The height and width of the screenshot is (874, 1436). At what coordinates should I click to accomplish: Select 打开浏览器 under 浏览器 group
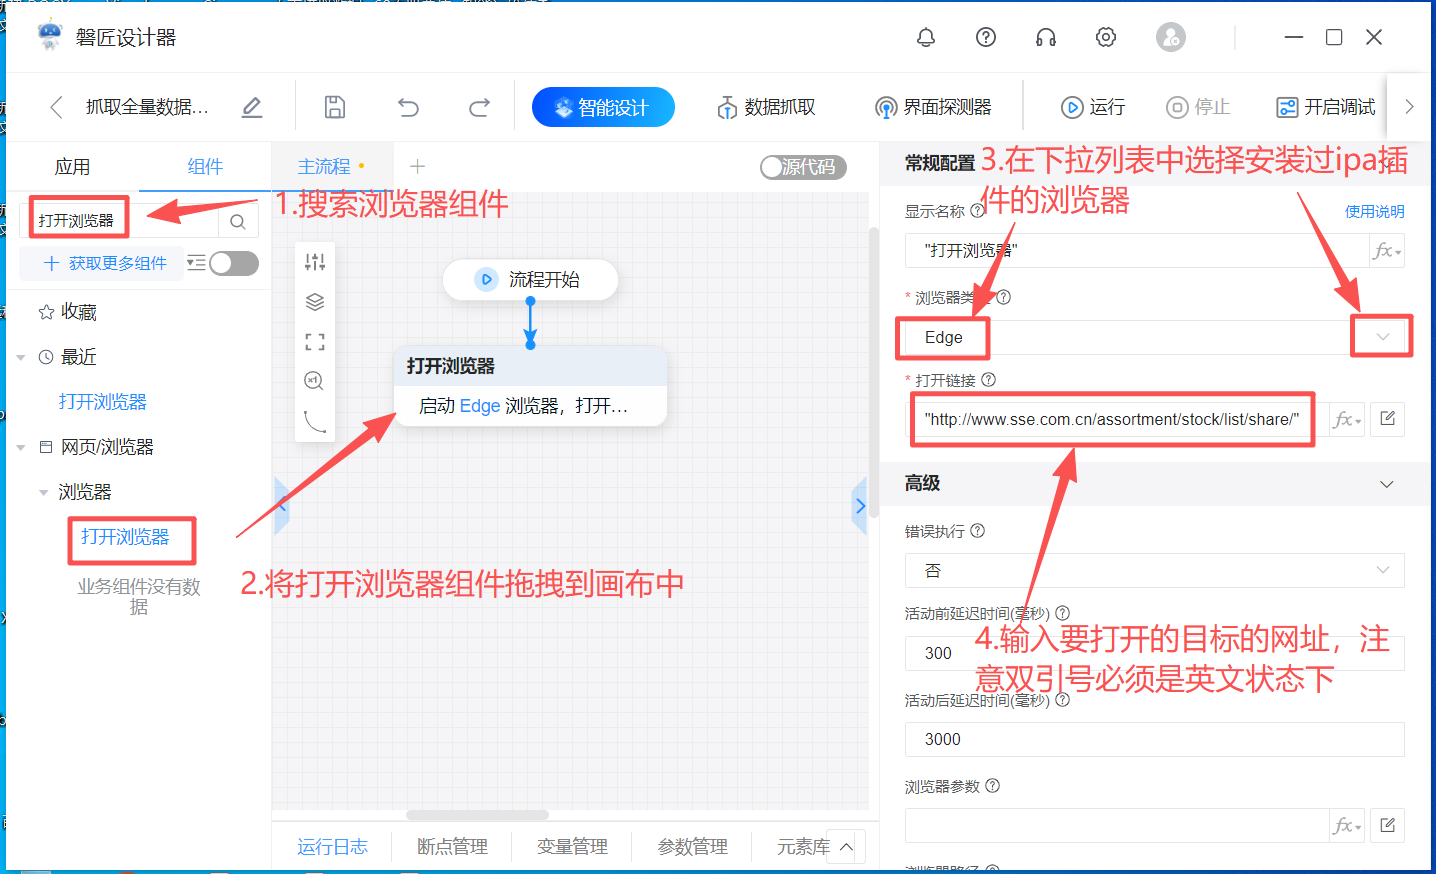pos(125,537)
